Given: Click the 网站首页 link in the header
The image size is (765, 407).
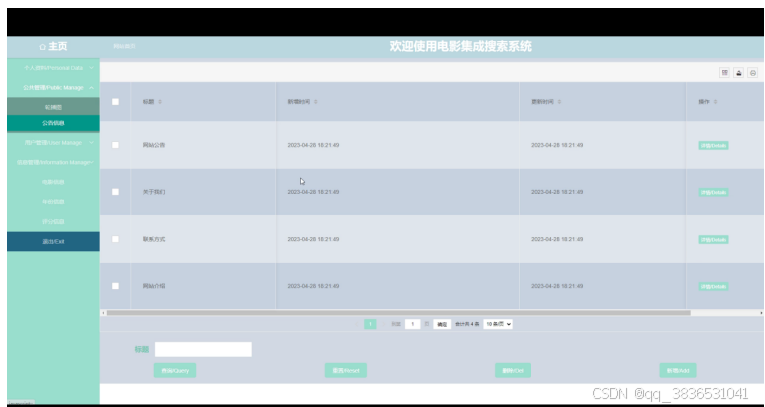Looking at the screenshot, I should 124,46.
